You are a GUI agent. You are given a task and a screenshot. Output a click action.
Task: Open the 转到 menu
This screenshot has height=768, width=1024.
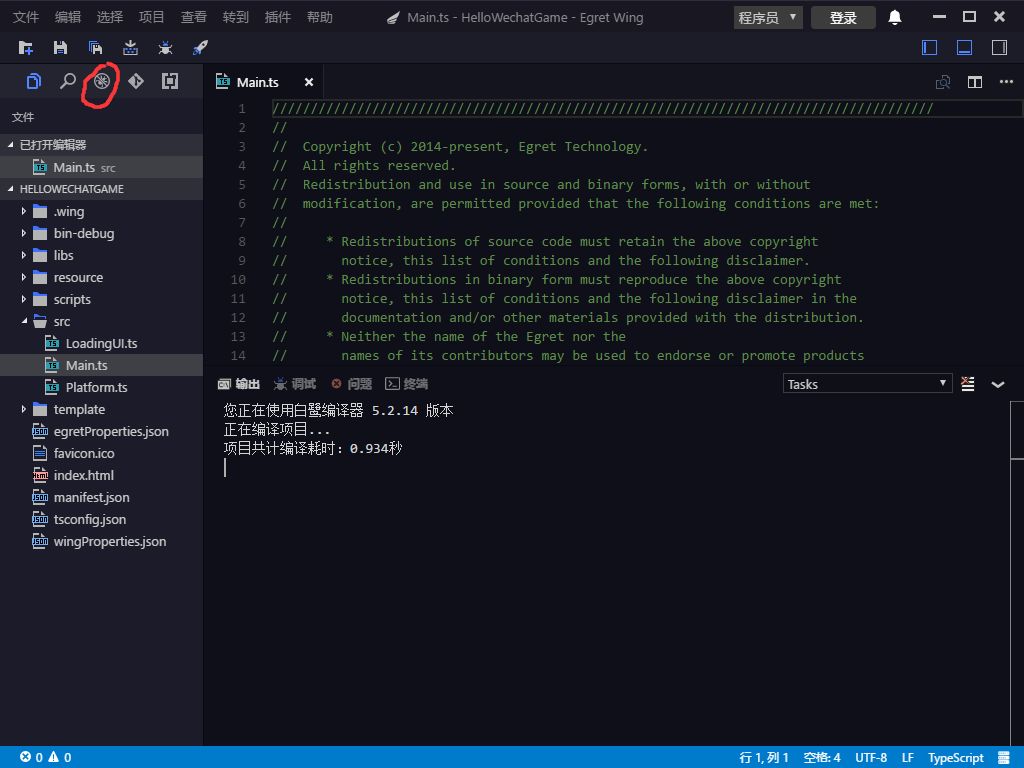[236, 17]
